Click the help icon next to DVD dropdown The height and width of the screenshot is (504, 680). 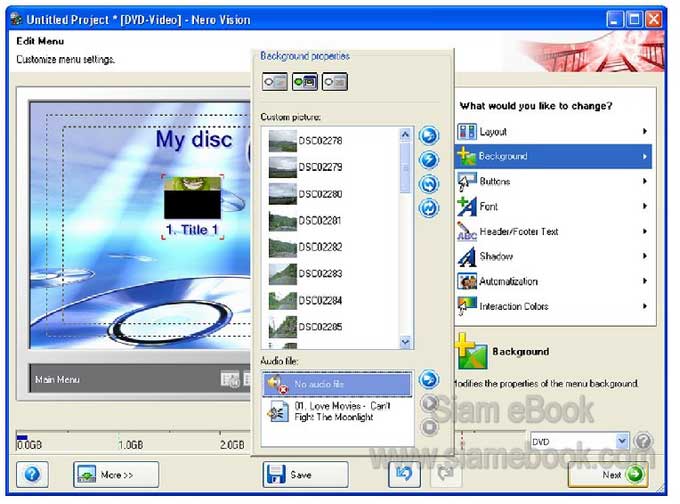tap(644, 442)
